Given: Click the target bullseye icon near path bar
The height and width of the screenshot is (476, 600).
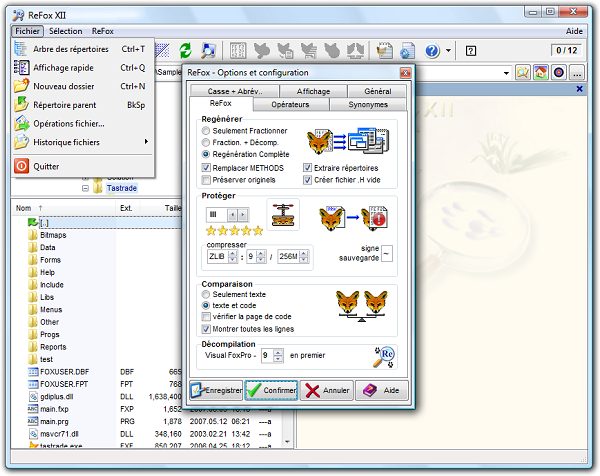Looking at the screenshot, I should 559,72.
